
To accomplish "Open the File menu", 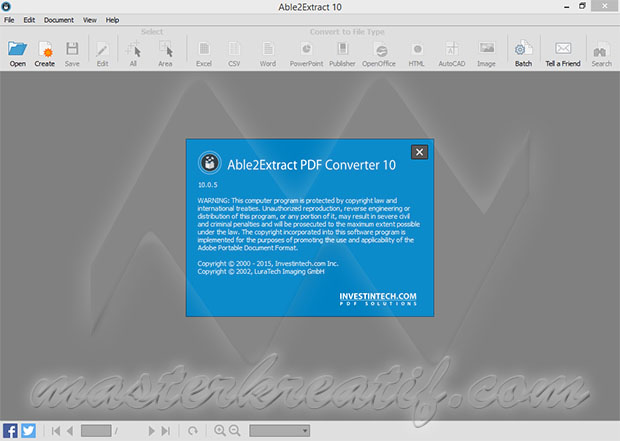I will [x=9, y=20].
